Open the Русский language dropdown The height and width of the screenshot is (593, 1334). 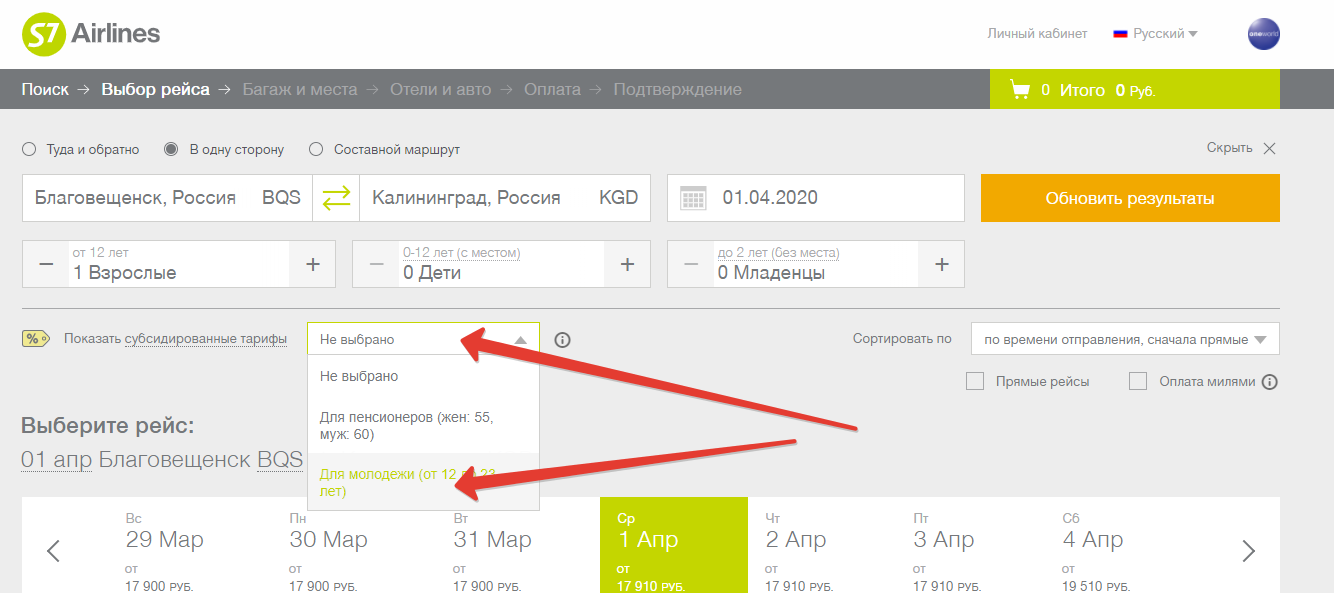point(1156,34)
